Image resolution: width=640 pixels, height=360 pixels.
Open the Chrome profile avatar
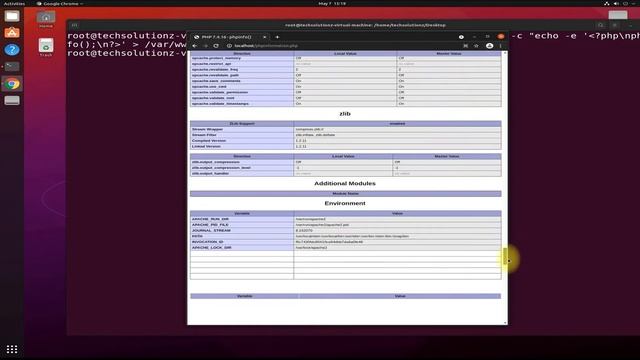[x=489, y=46]
